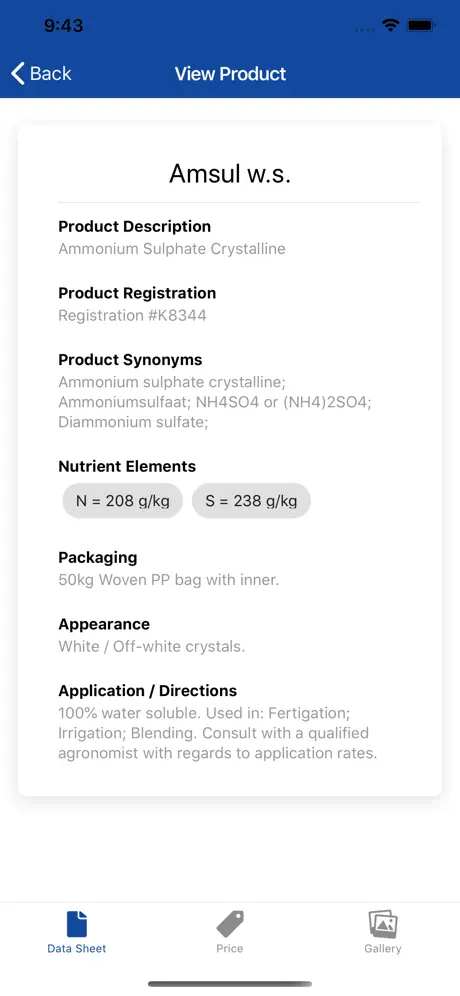The width and height of the screenshot is (460, 996).
Task: Tap the N = 208 g/kg chip
Action: click(x=123, y=501)
